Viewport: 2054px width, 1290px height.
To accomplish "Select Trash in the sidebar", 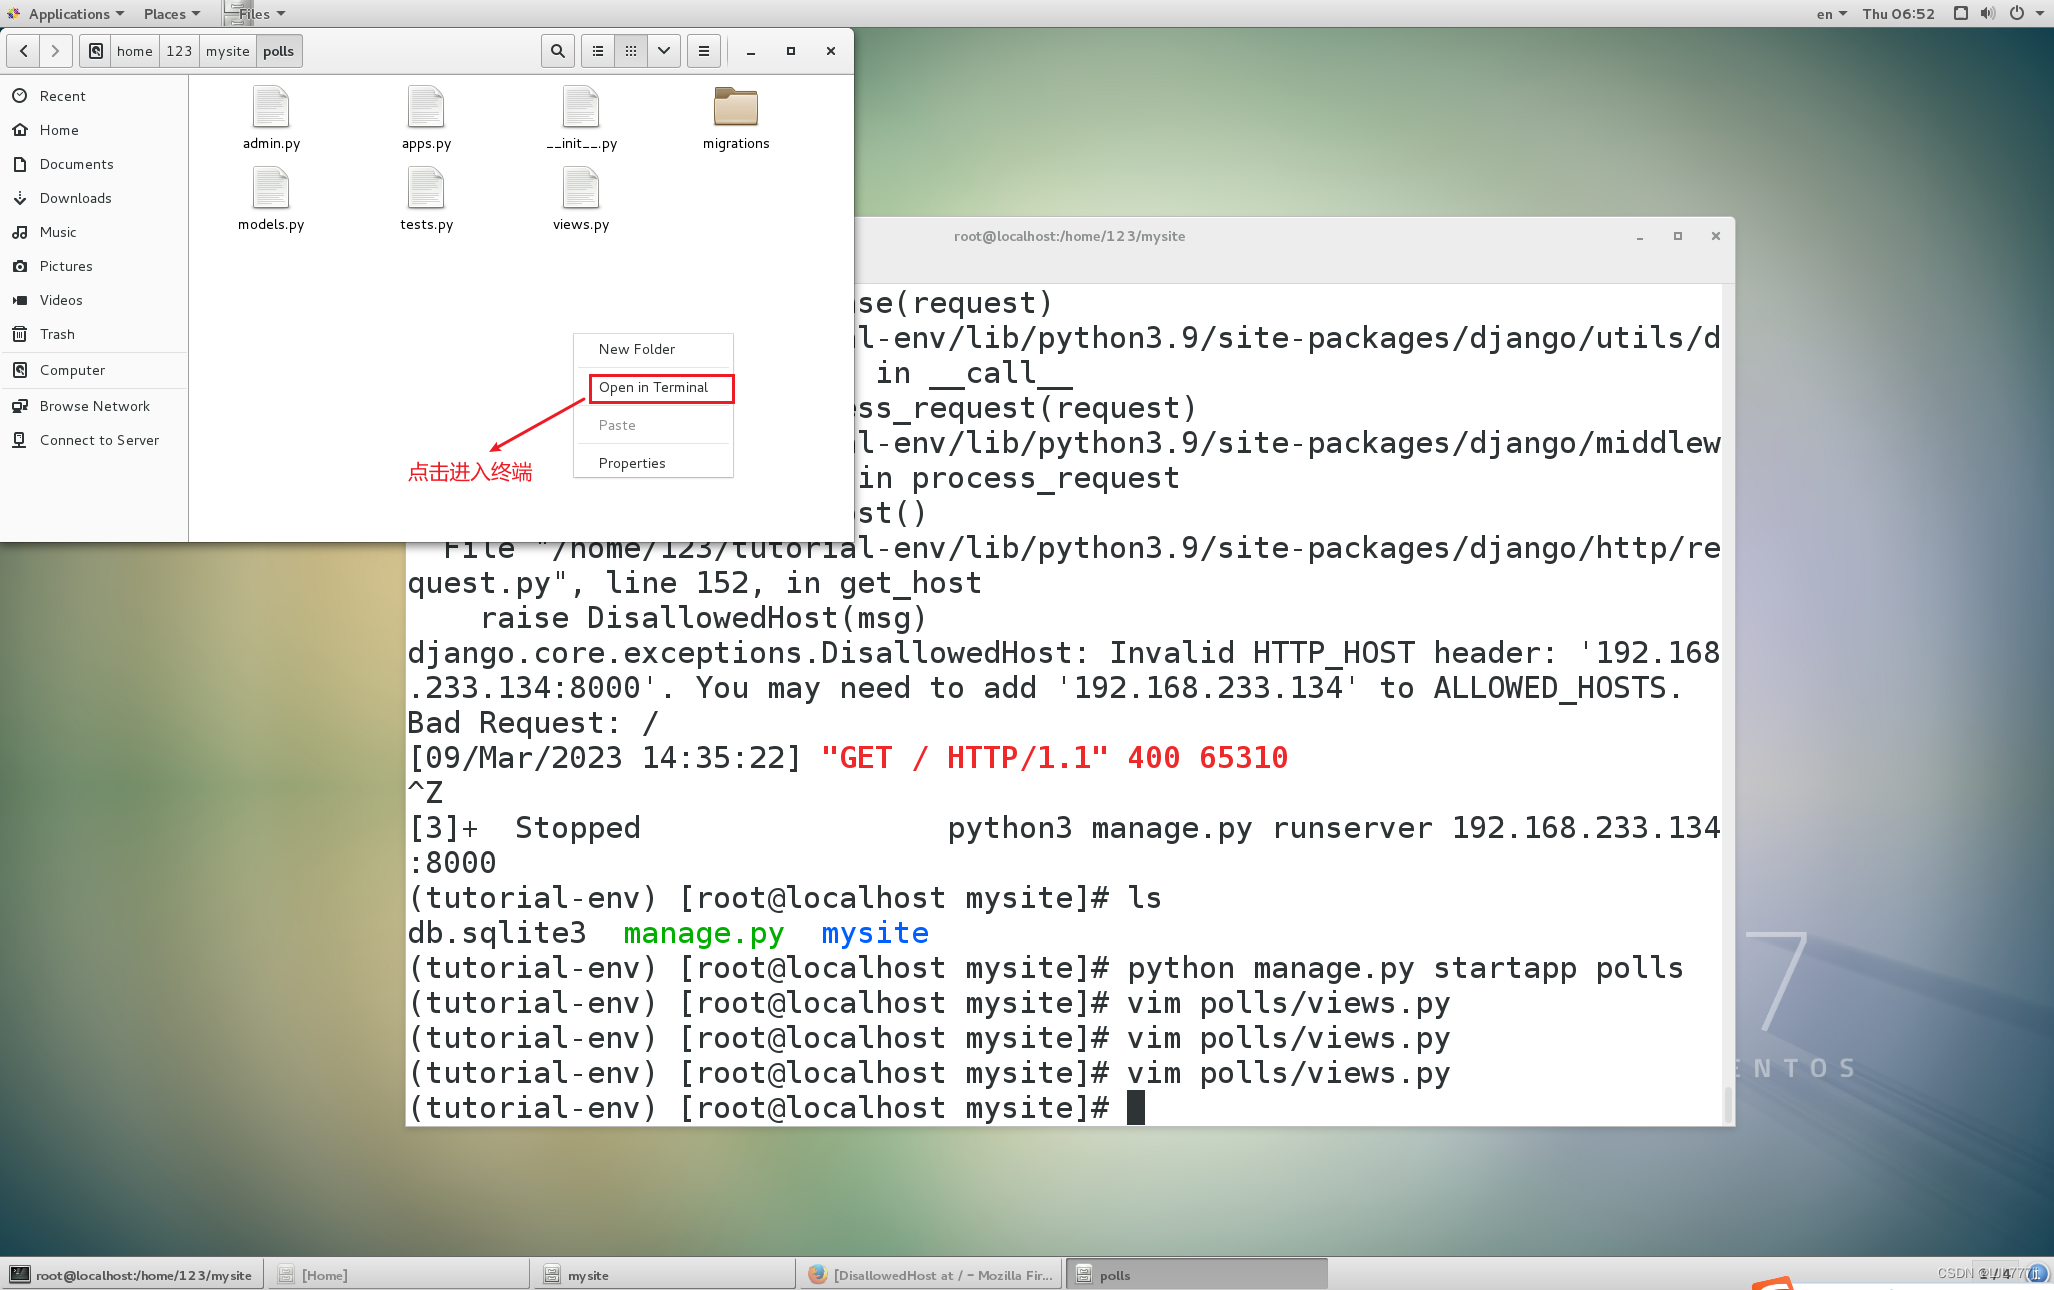I will 57,334.
